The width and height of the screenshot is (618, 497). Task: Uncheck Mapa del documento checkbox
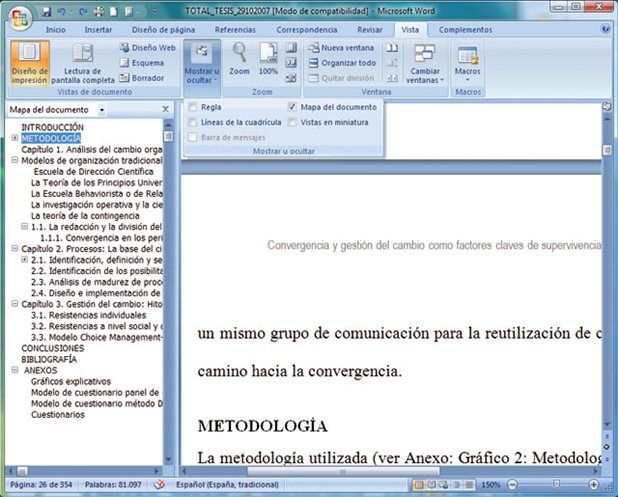tap(292, 107)
